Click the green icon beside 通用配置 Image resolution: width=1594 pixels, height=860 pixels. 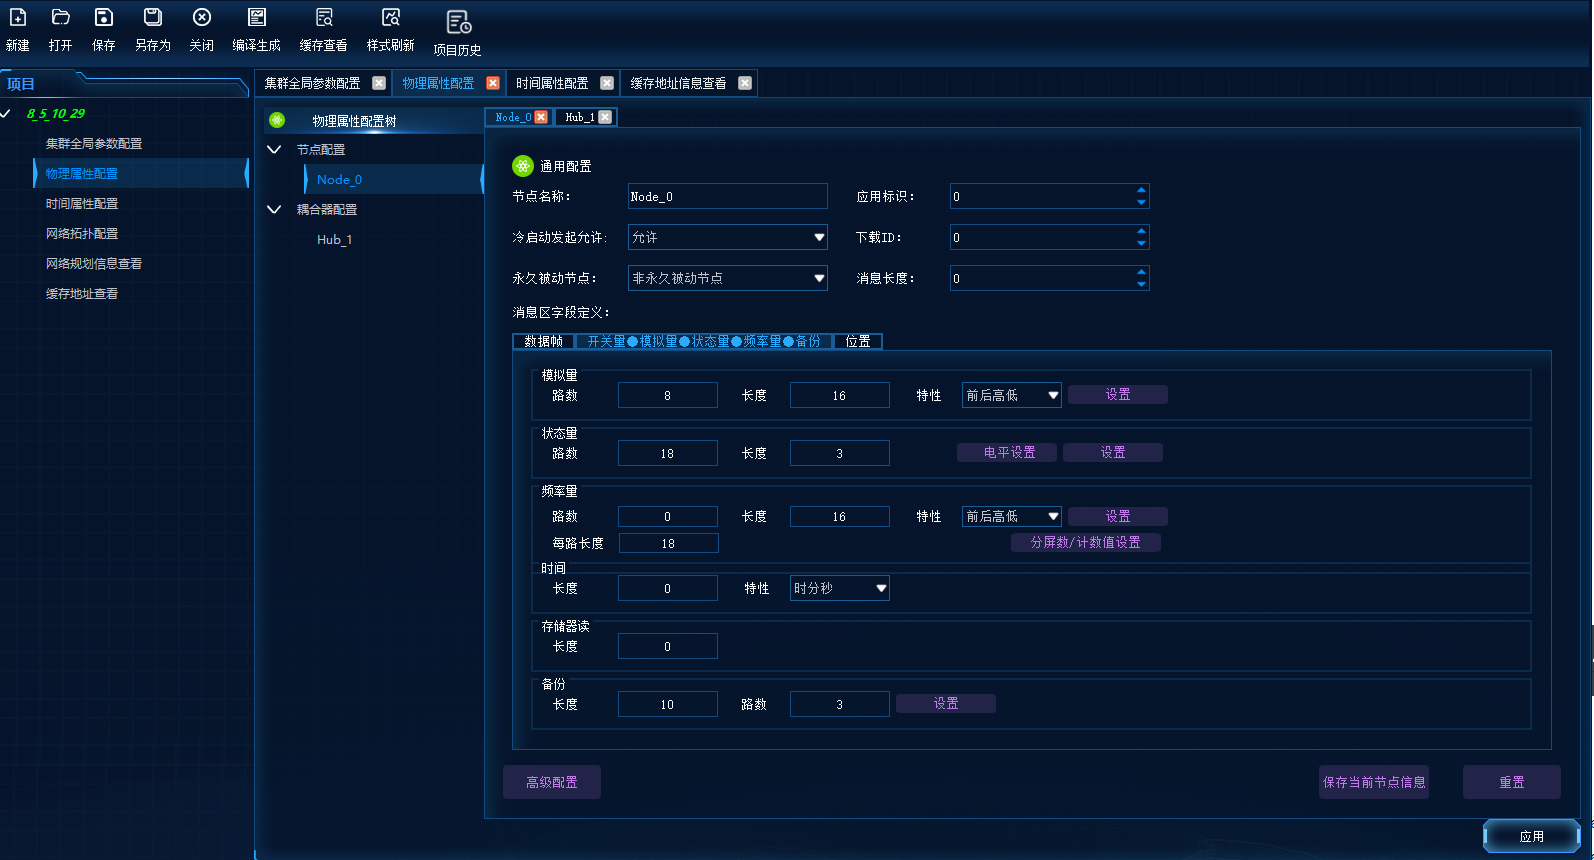click(523, 166)
